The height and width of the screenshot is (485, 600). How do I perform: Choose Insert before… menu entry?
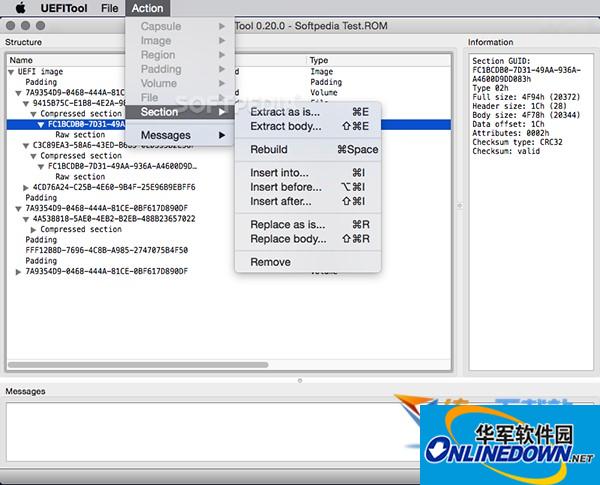308,187
